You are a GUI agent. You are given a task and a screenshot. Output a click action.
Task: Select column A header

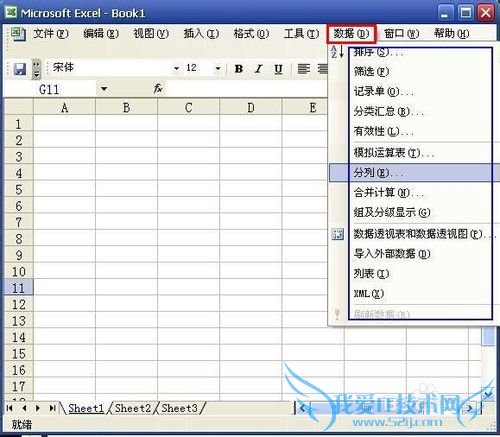pos(64,107)
